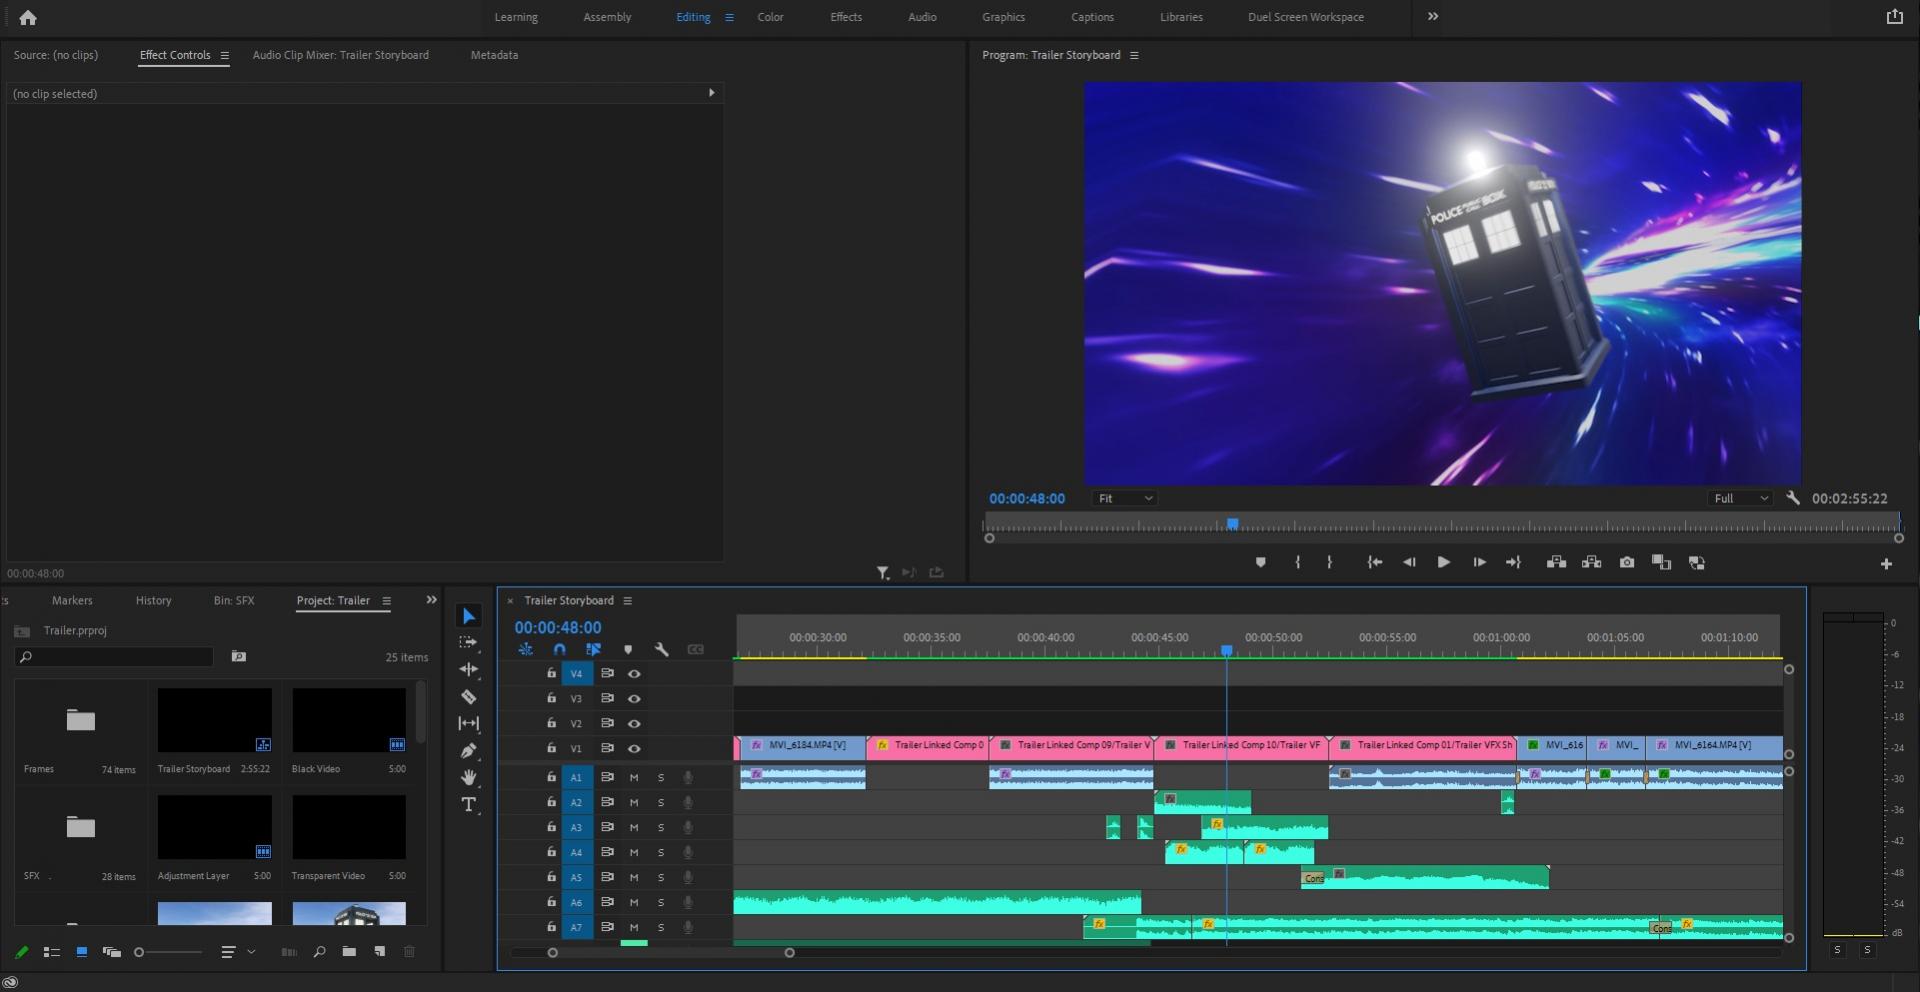The width and height of the screenshot is (1920, 992).
Task: Select the Razor tool in the tools panel
Action: [x=468, y=697]
